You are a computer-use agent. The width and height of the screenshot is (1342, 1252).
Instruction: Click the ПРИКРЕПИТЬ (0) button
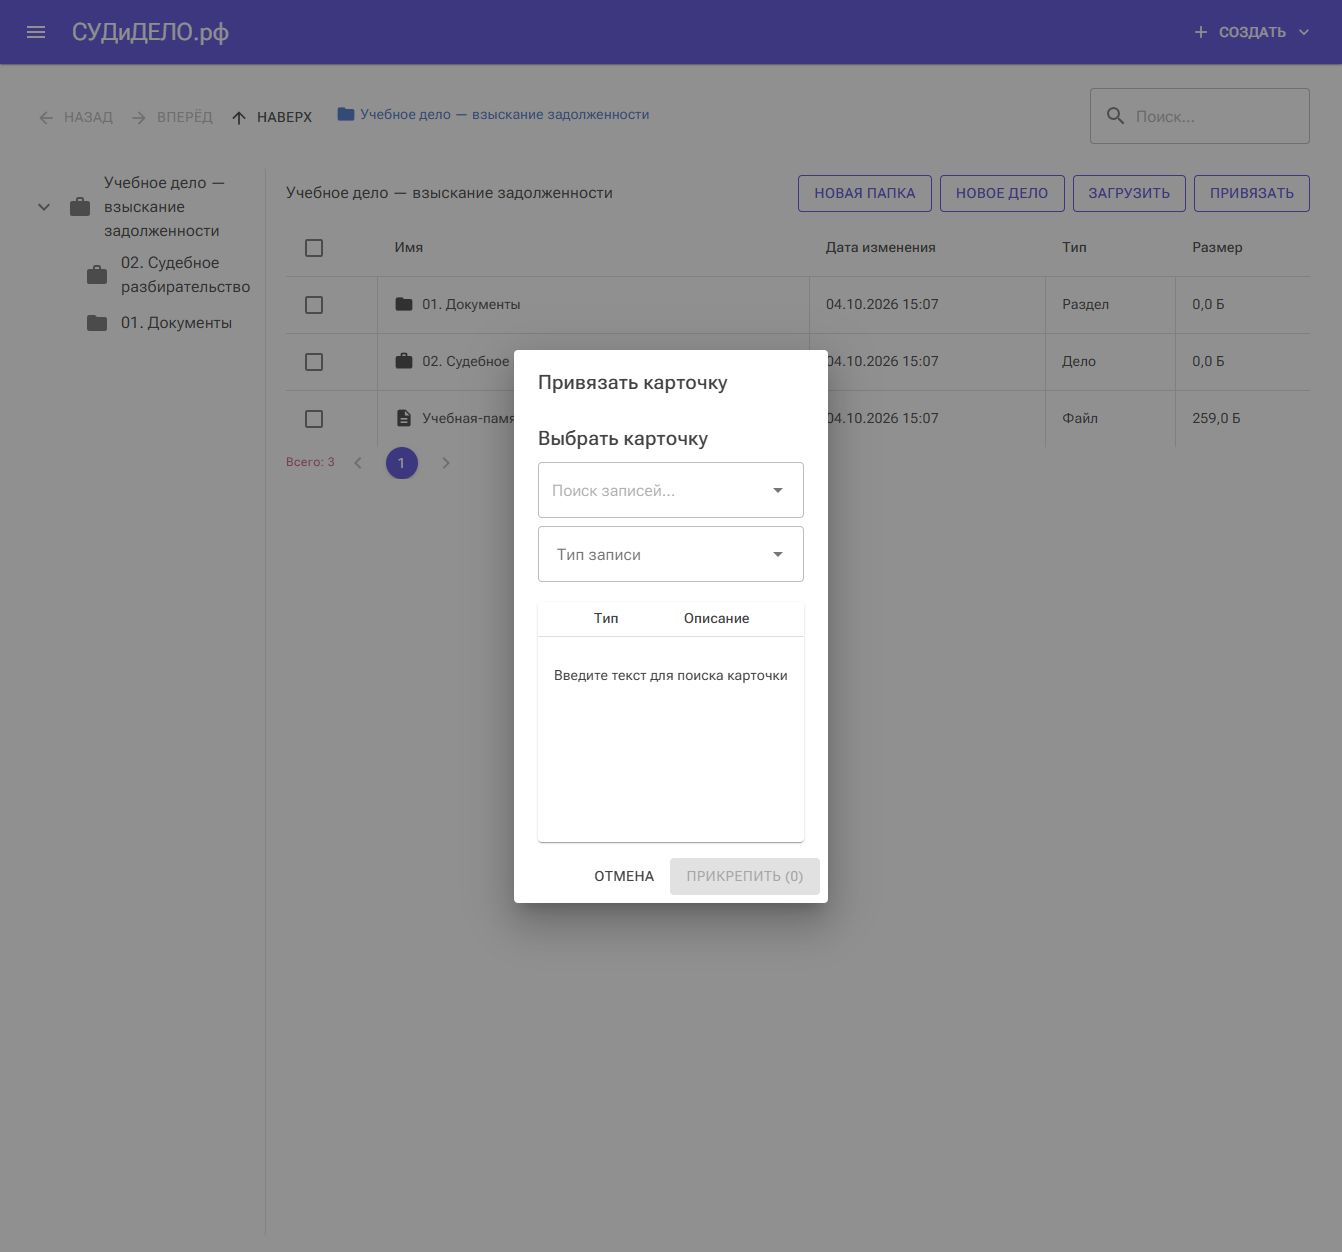coord(745,876)
